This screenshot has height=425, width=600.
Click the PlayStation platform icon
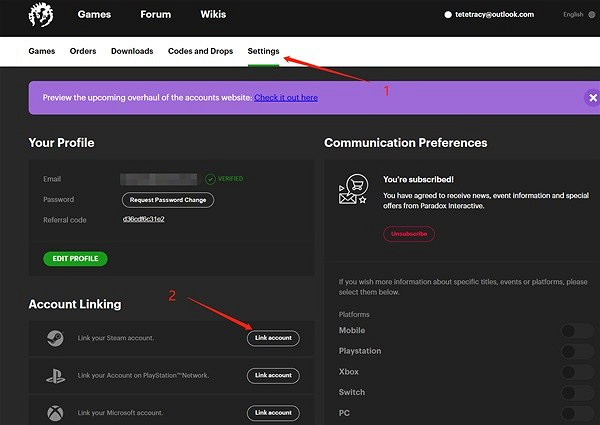tap(55, 375)
